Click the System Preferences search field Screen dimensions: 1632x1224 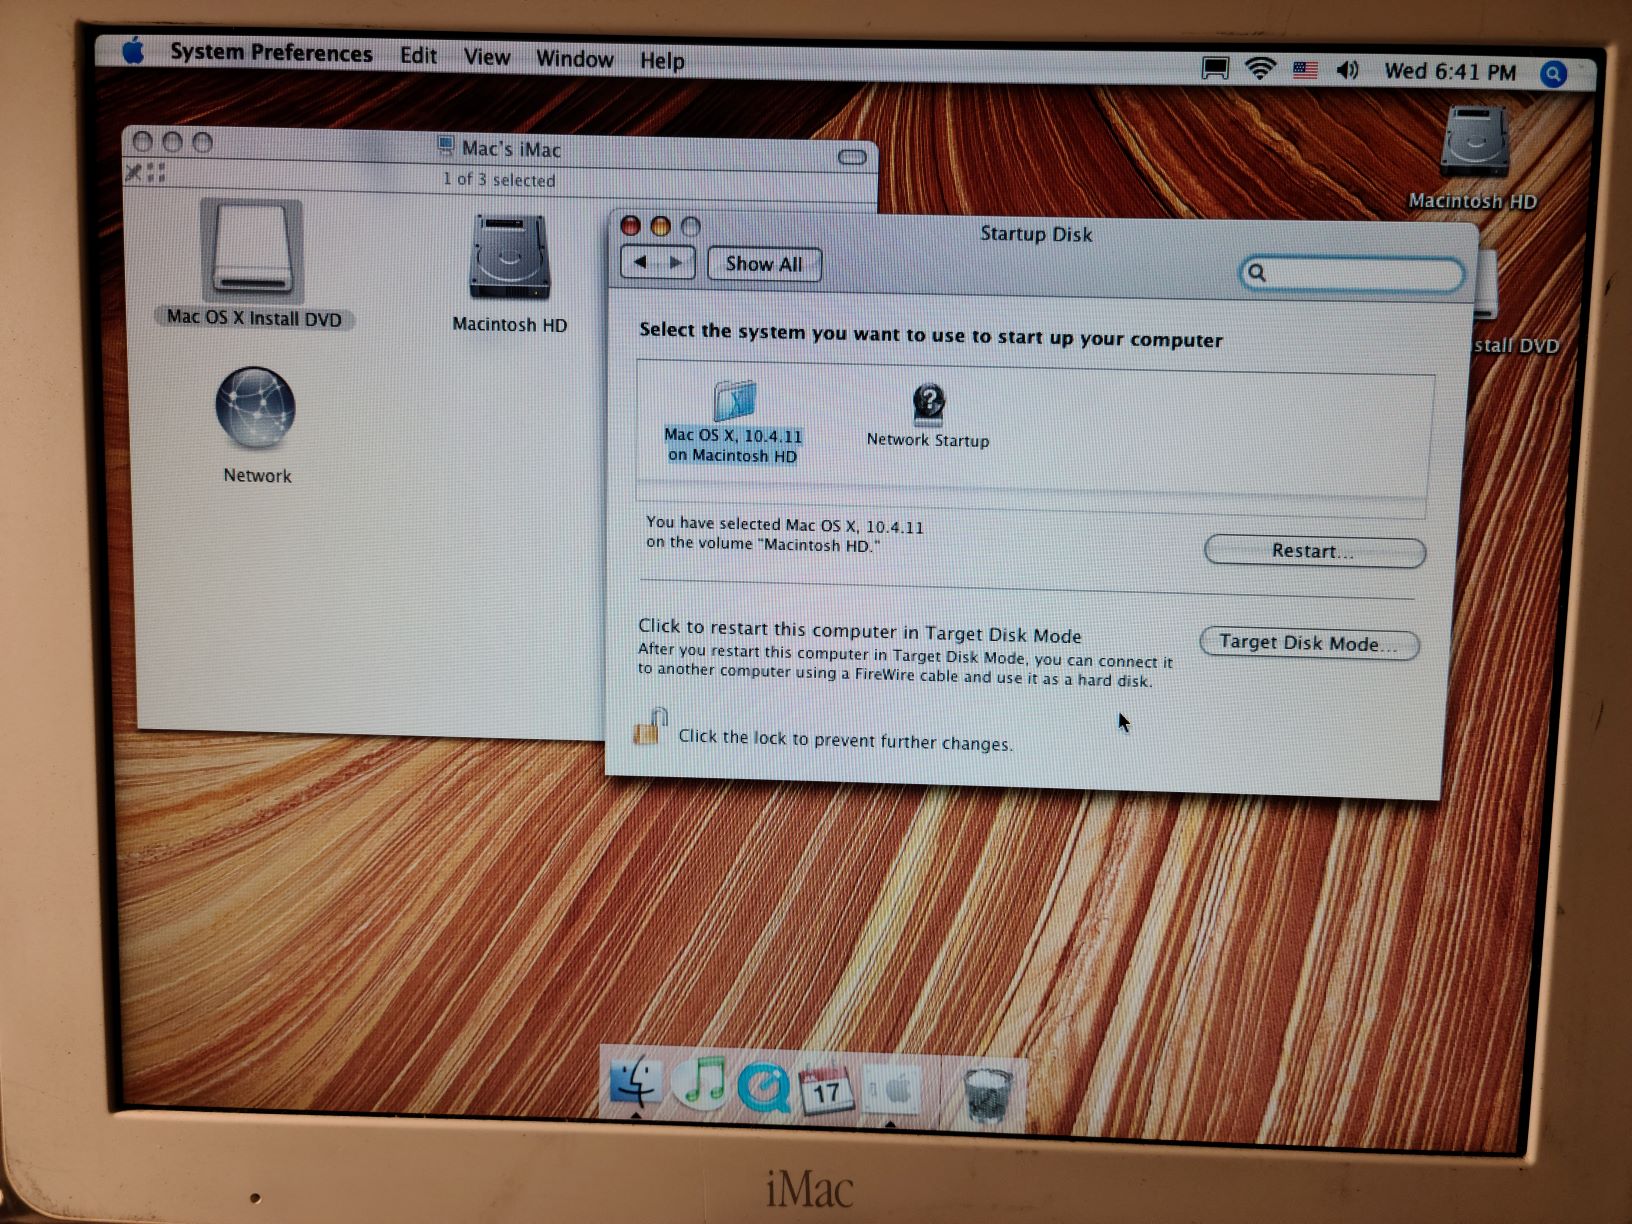1352,274
